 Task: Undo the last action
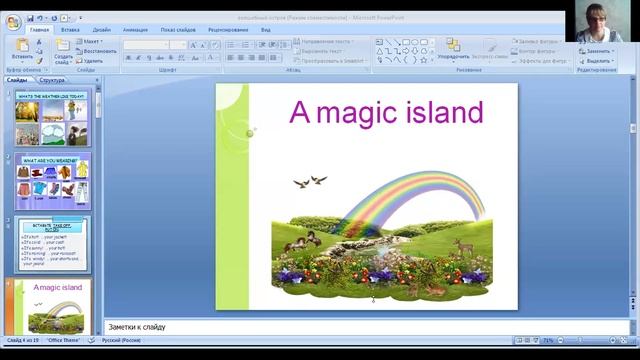tap(40, 18)
